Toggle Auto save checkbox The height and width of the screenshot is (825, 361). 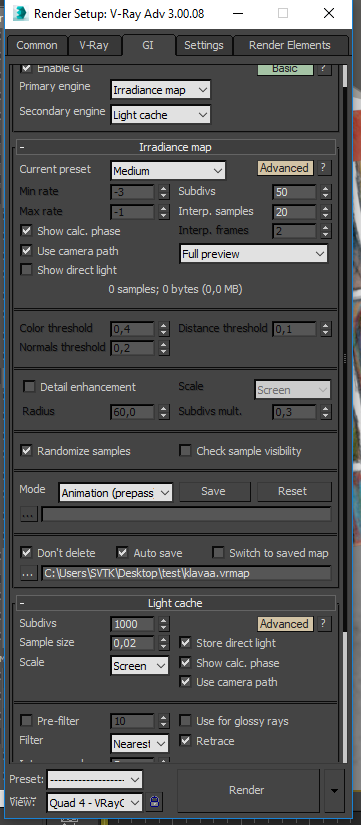123,553
